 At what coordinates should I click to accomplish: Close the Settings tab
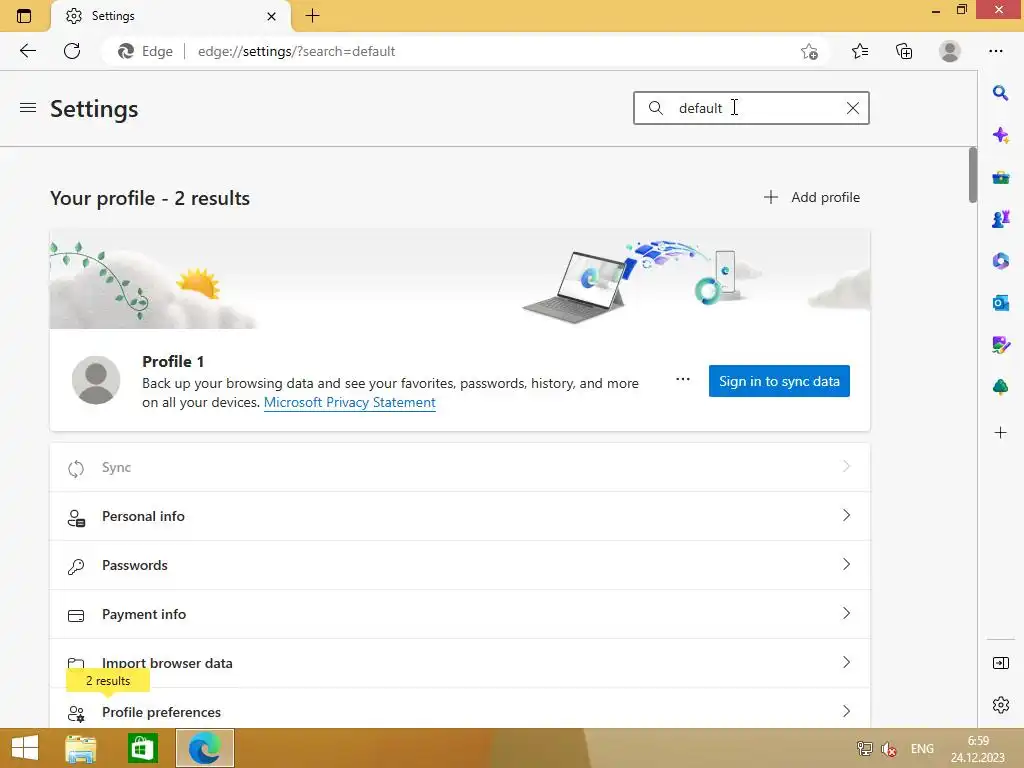271,16
